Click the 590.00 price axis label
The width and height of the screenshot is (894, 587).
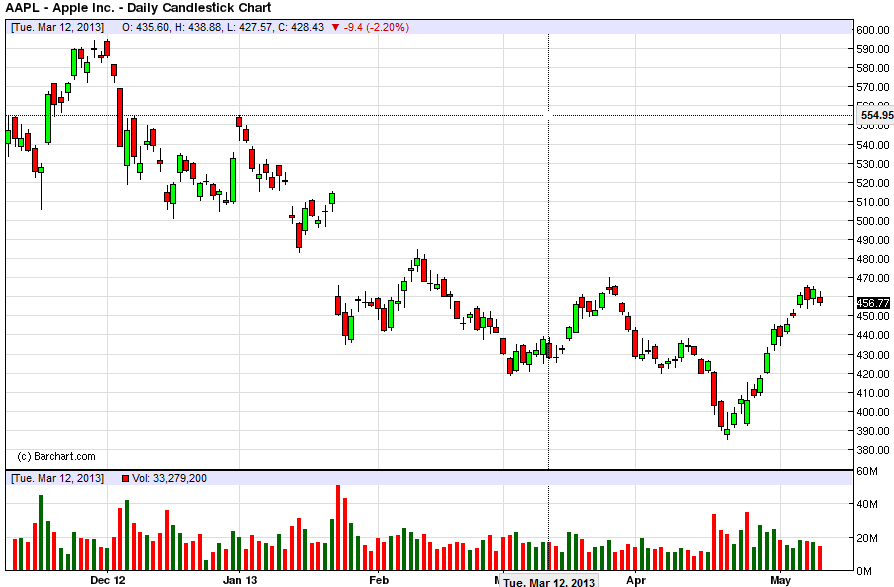click(873, 49)
